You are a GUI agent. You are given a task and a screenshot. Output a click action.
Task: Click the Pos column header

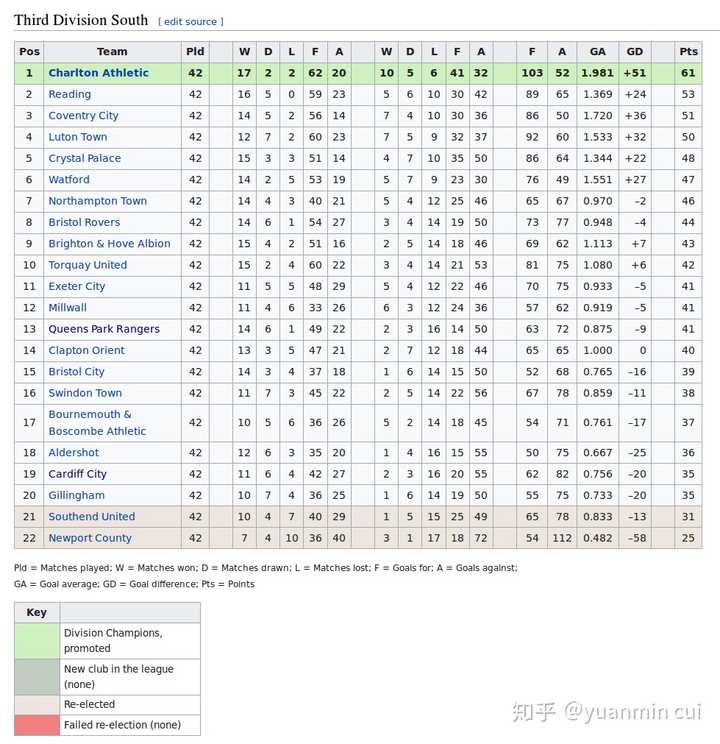tap(29, 52)
